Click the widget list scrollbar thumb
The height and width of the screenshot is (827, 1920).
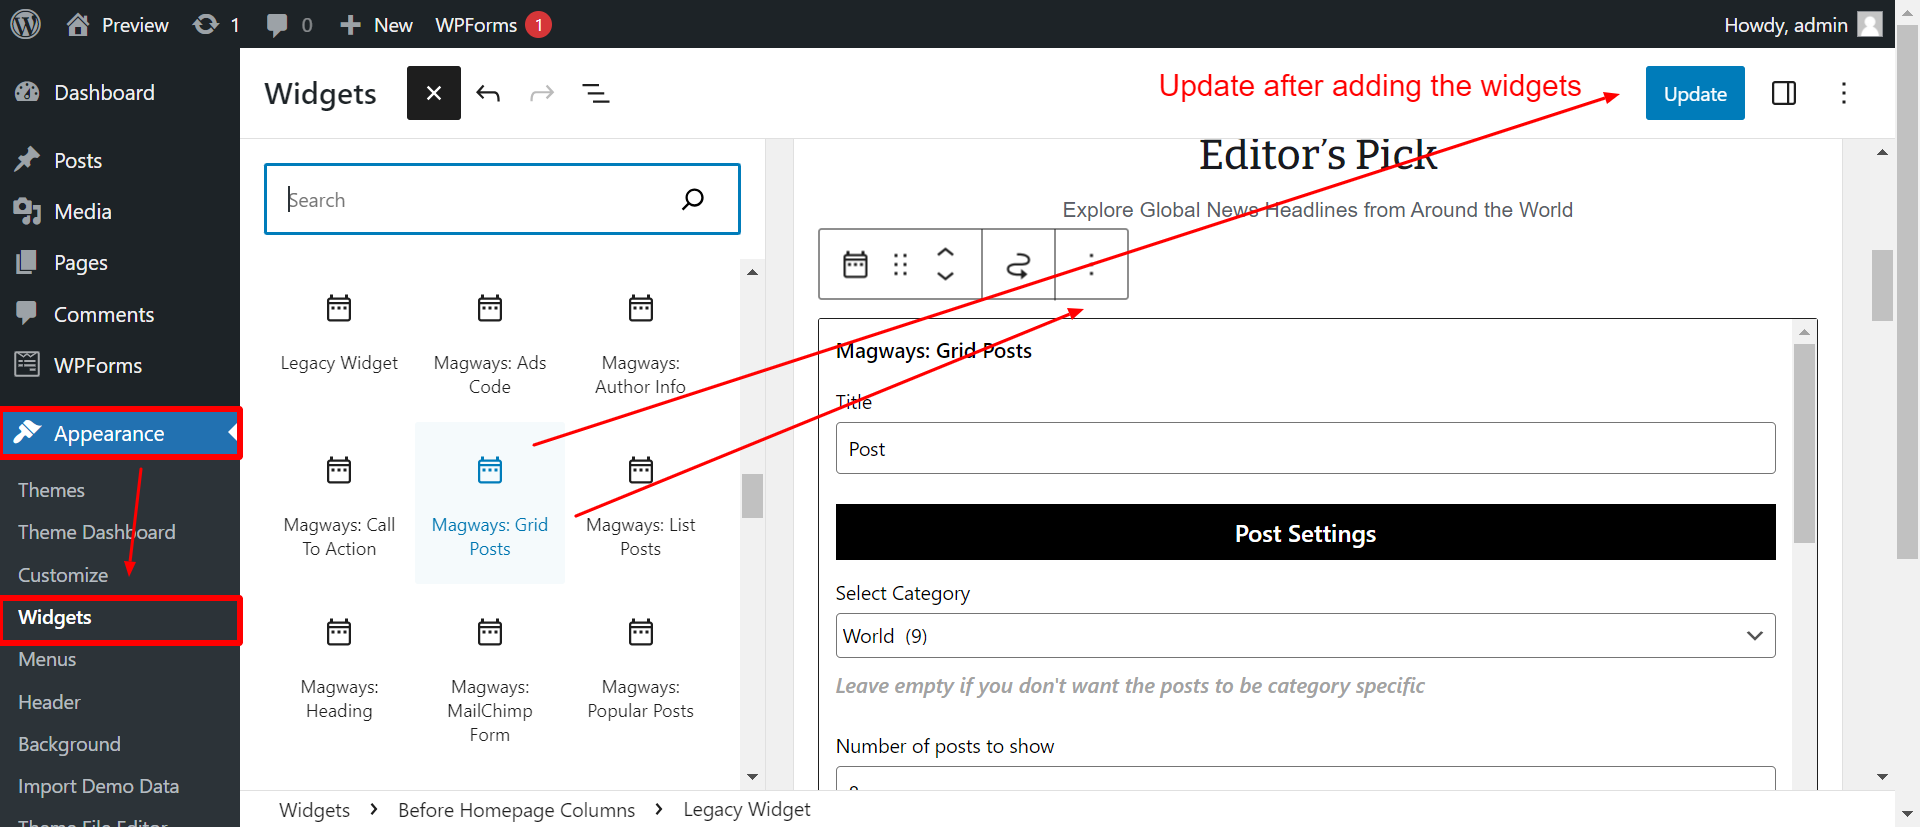tap(752, 495)
